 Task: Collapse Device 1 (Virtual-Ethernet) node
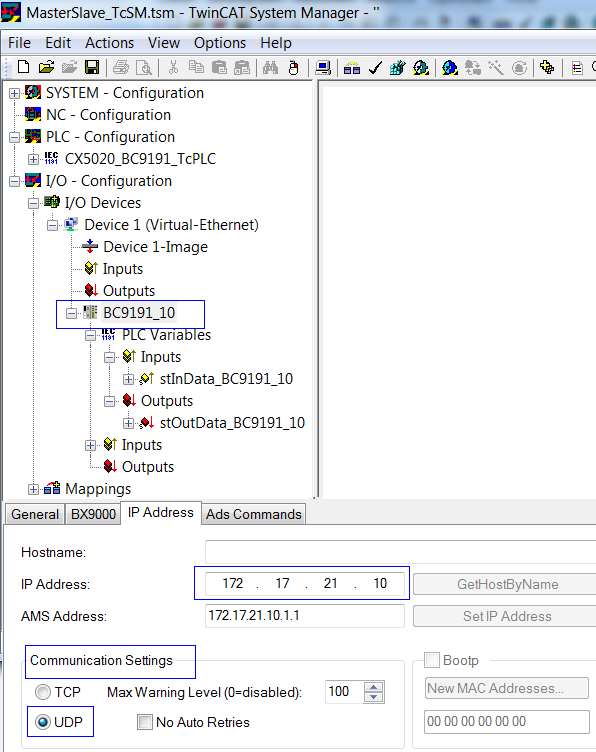coord(52,225)
